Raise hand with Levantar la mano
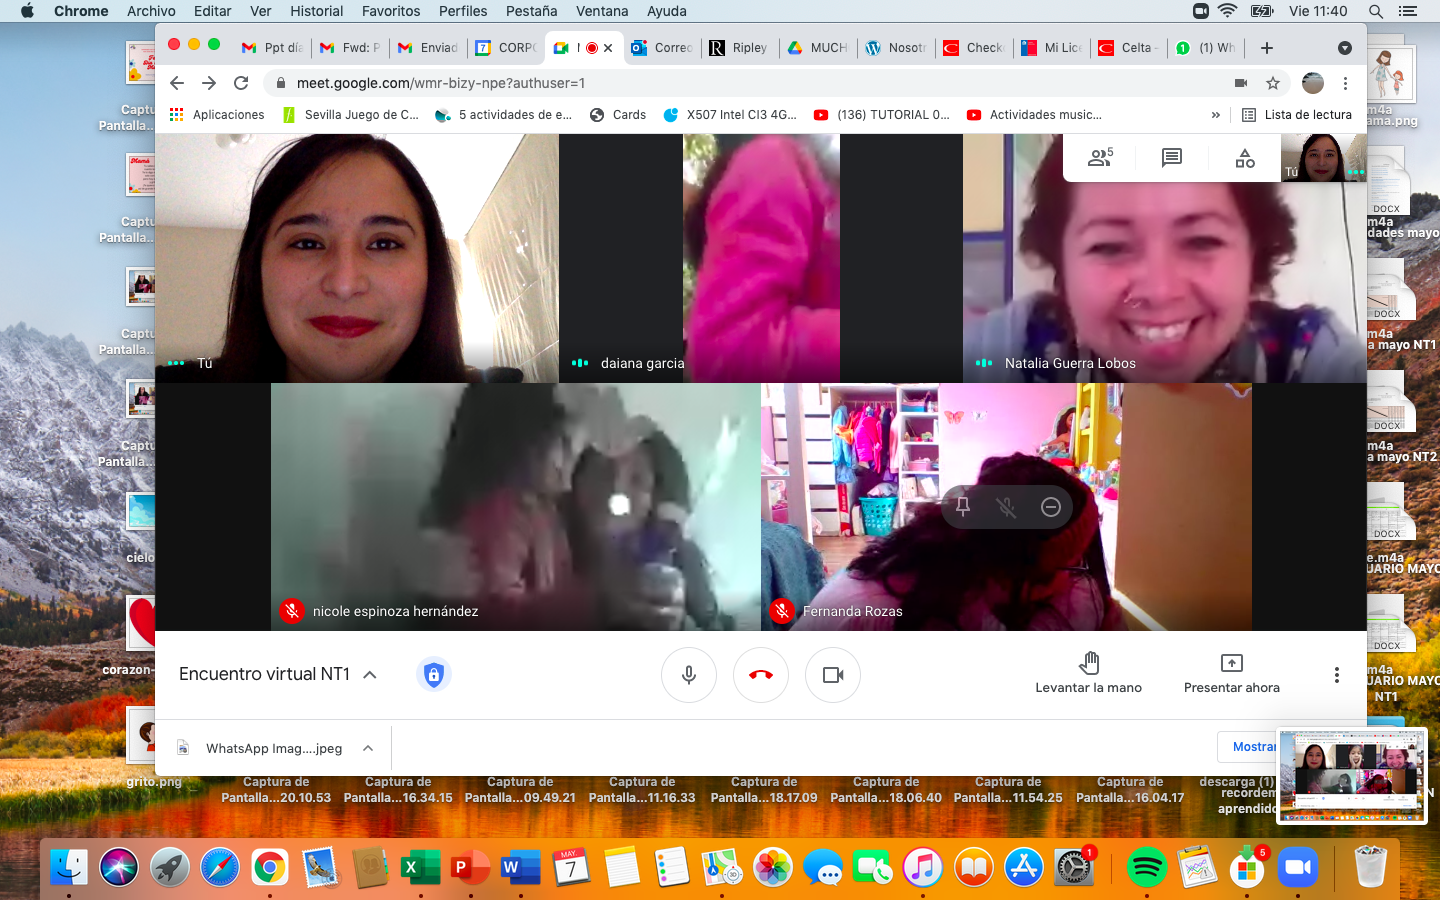The width and height of the screenshot is (1440, 900). coord(1089,673)
